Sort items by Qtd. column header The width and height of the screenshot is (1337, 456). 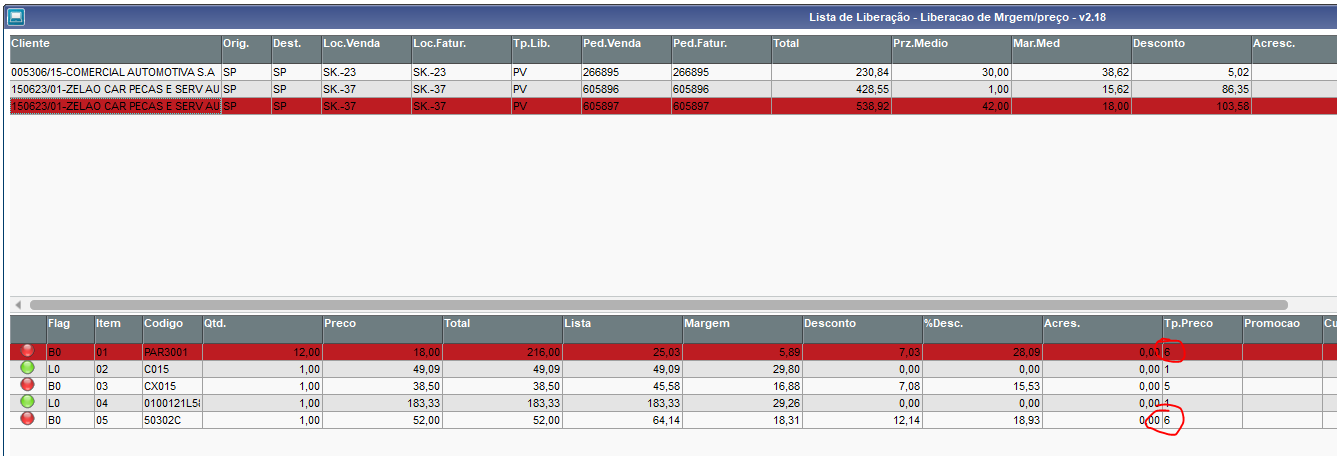click(262, 329)
